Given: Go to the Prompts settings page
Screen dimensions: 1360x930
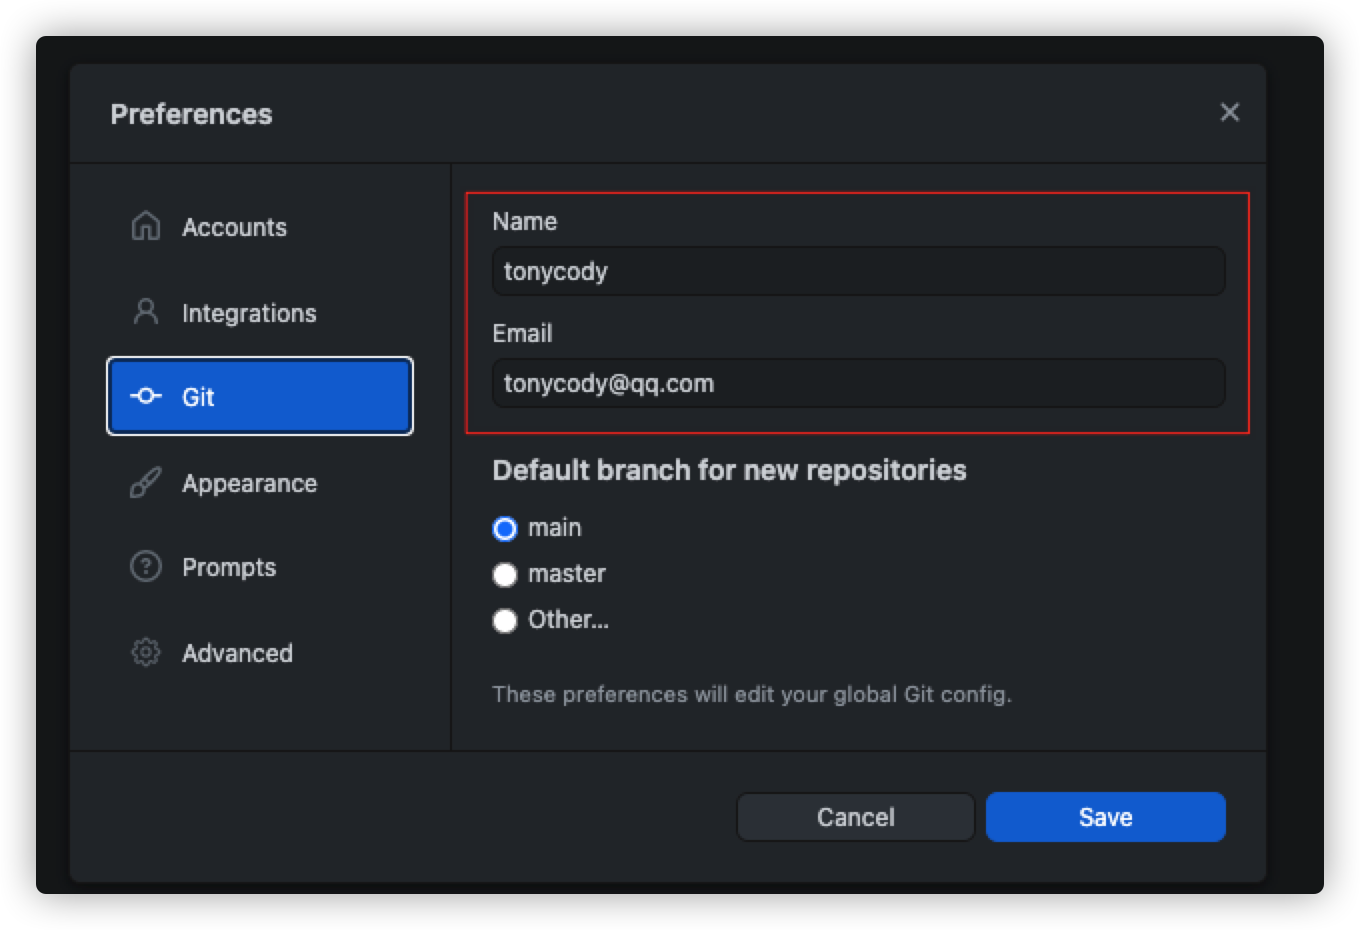Looking at the screenshot, I should [x=229, y=567].
